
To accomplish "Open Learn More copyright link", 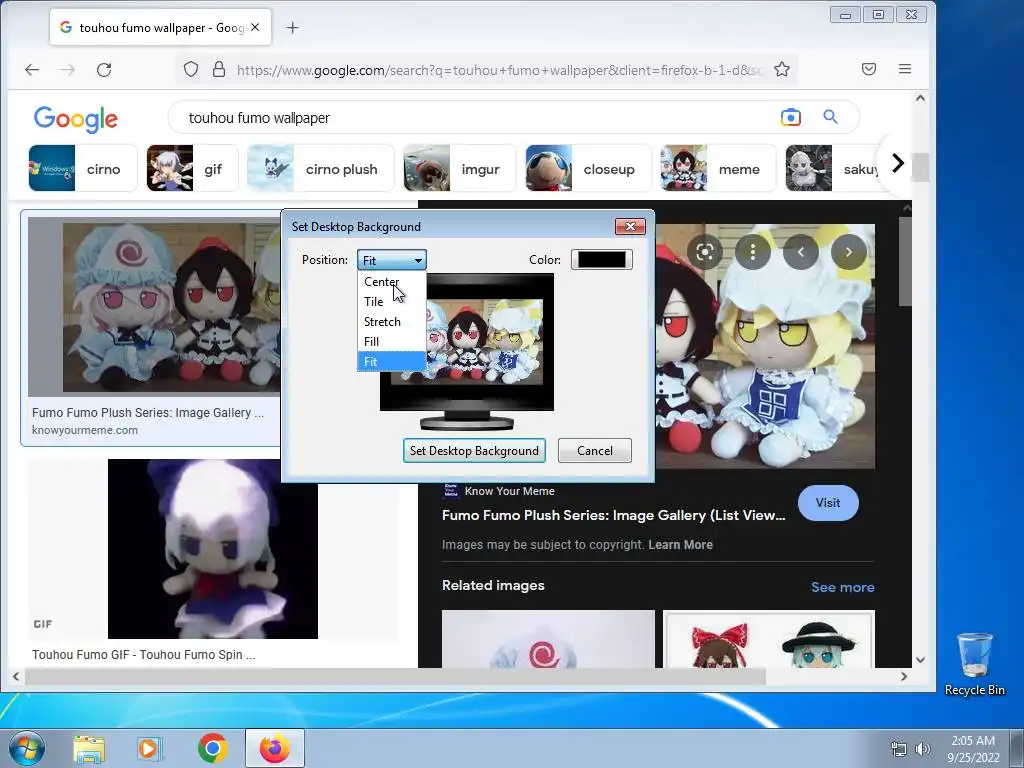I will 680,545.
